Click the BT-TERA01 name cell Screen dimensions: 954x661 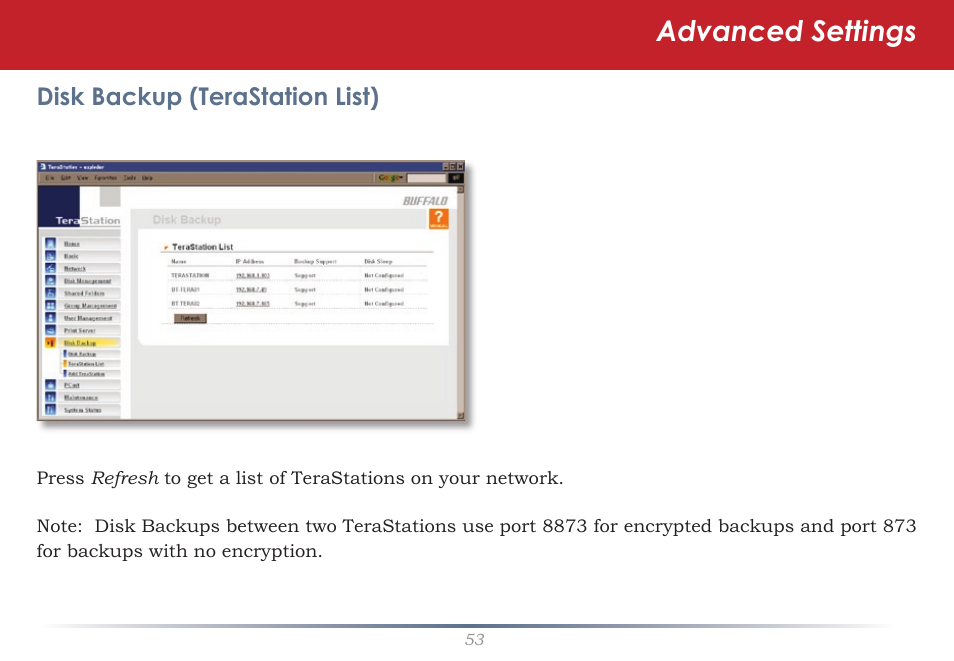tap(186, 290)
